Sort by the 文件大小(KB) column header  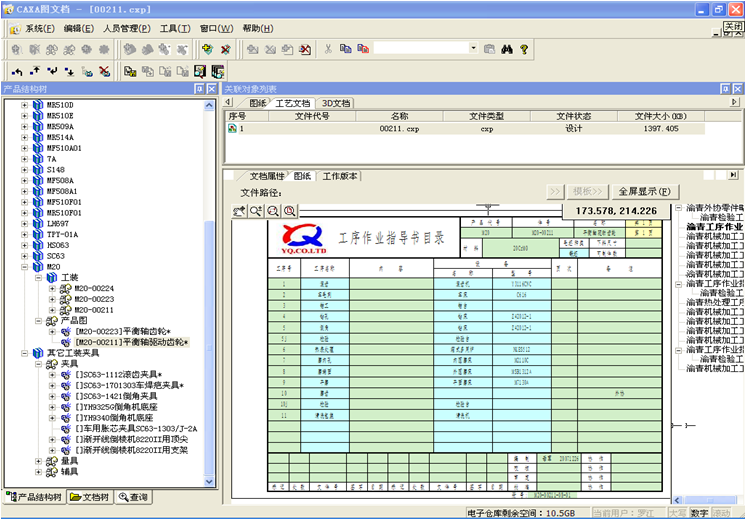(661, 116)
